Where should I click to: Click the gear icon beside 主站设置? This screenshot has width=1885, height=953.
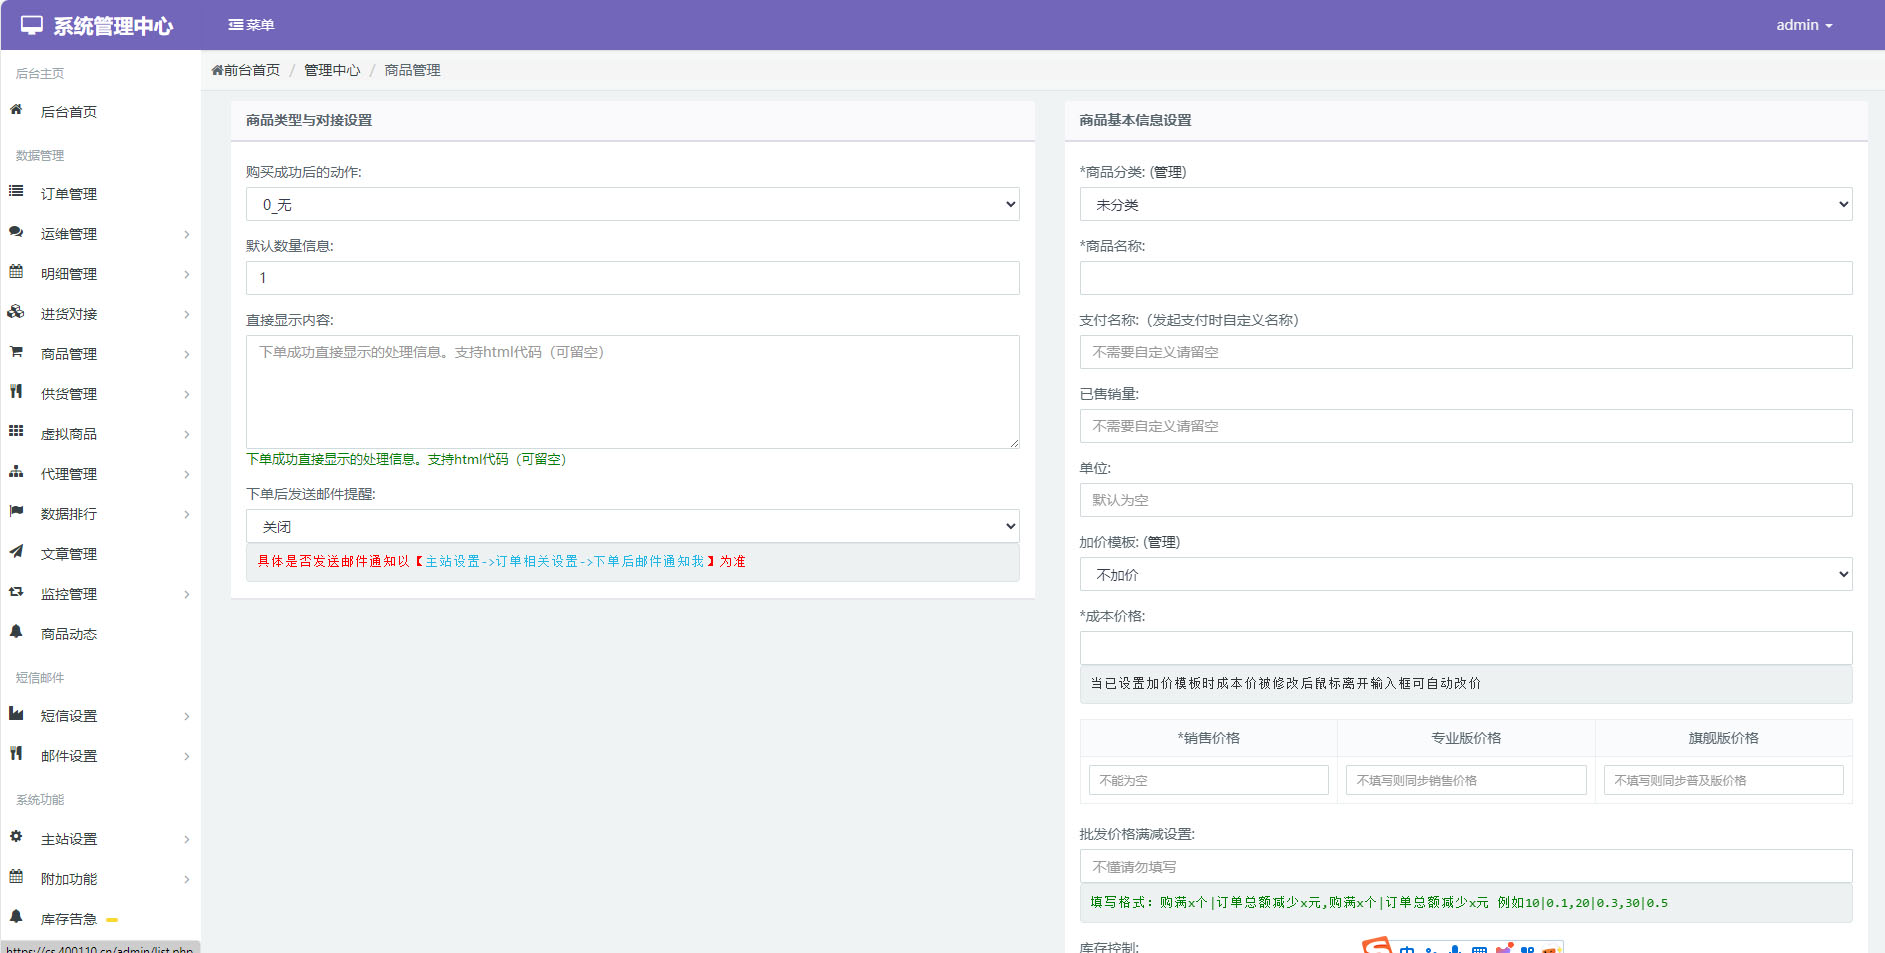tap(16, 837)
